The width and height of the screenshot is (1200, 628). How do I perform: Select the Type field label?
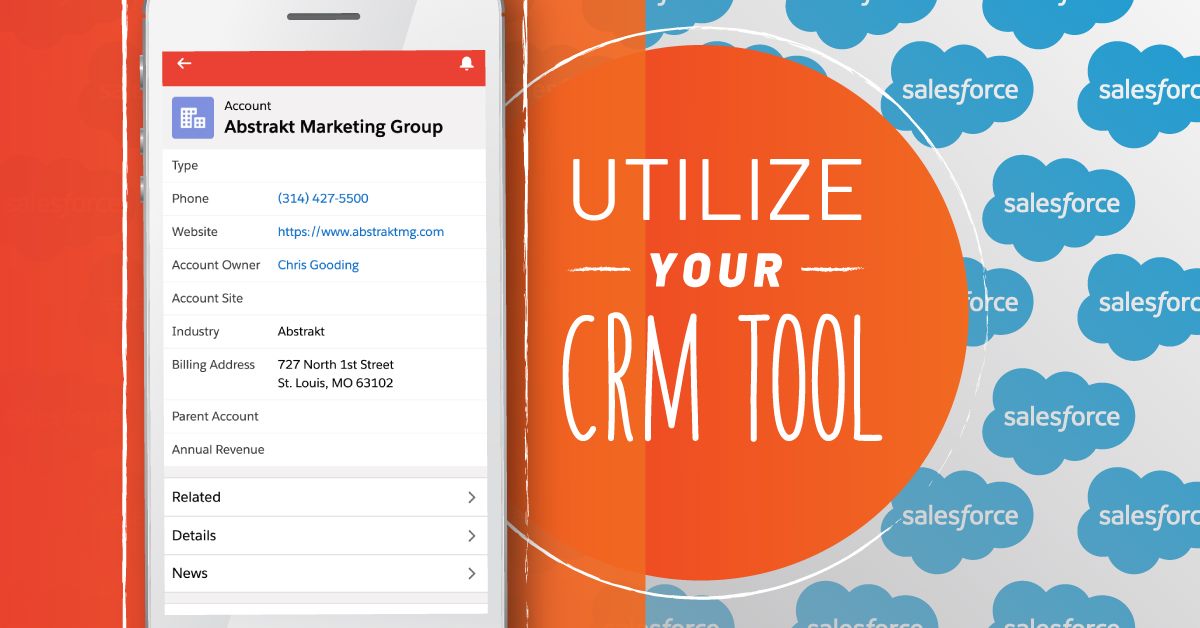point(185,166)
